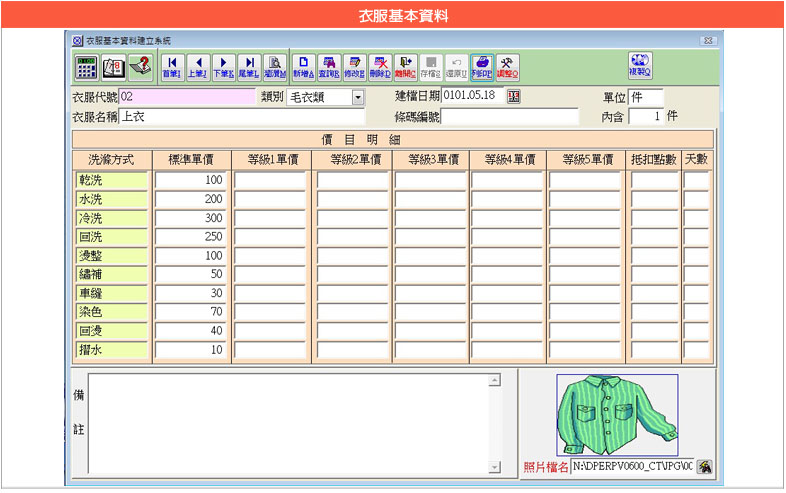Jump to last record (尾筆)

[x=248, y=67]
